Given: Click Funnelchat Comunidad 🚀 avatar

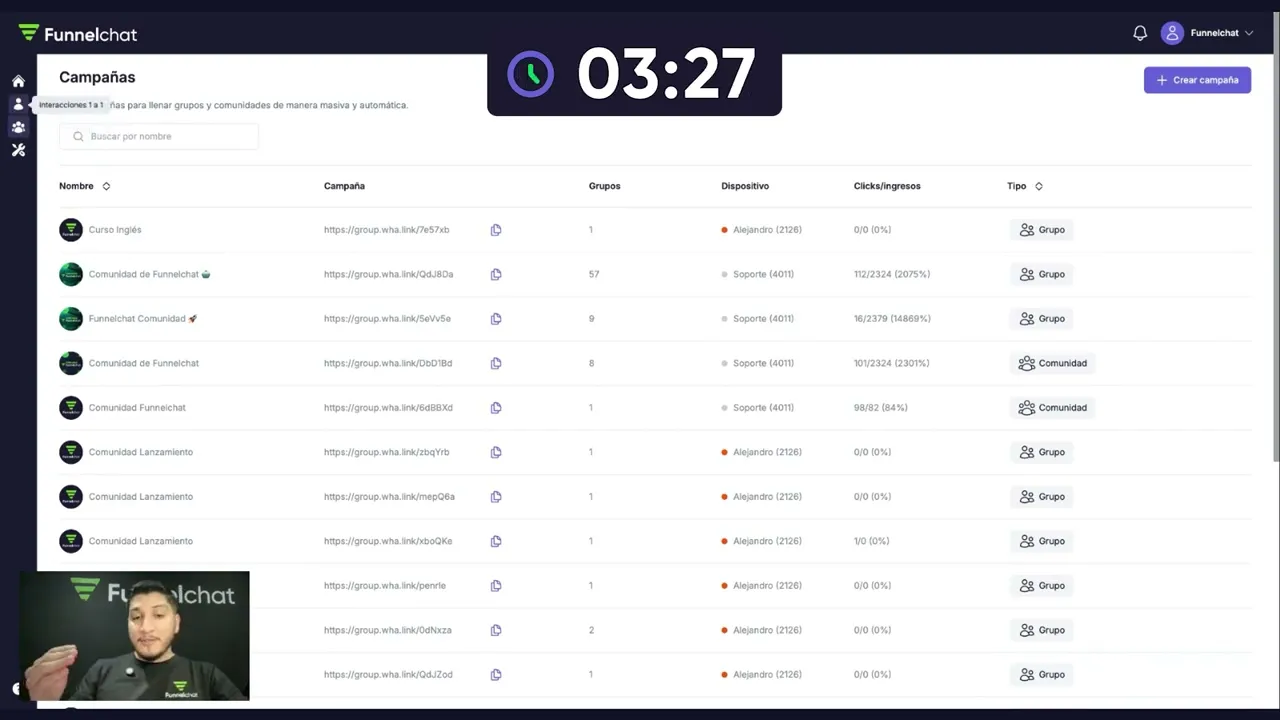Looking at the screenshot, I should point(71,319).
